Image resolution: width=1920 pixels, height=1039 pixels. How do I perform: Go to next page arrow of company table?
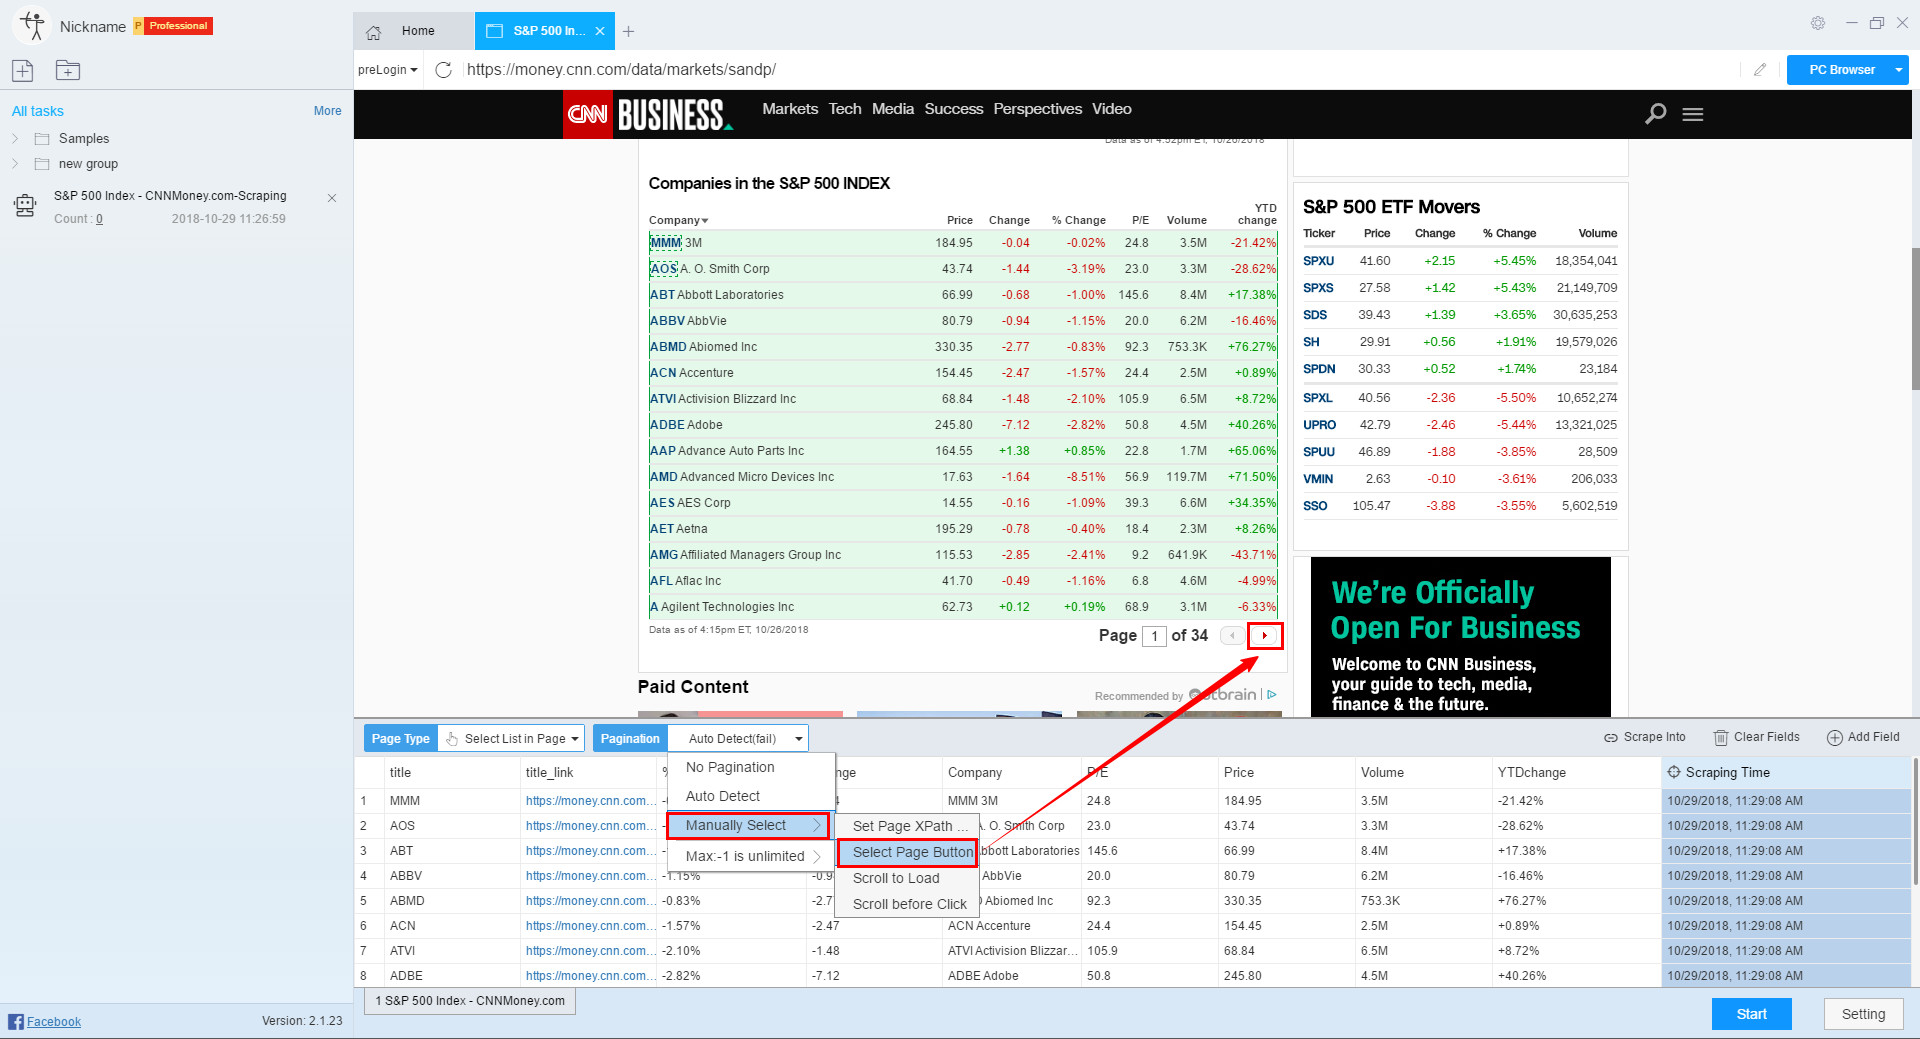pyautogui.click(x=1265, y=636)
